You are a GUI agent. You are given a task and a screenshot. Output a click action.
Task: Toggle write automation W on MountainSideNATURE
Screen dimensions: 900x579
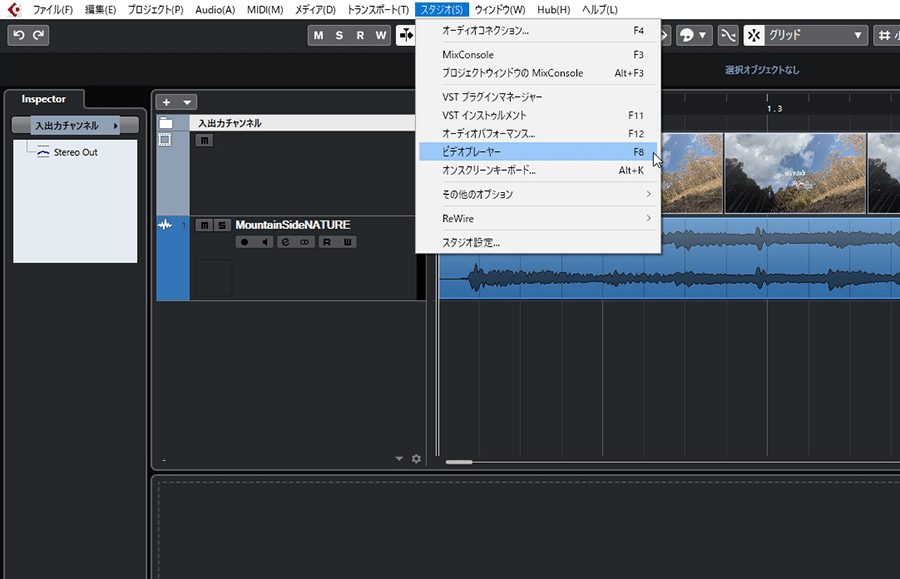pos(347,242)
